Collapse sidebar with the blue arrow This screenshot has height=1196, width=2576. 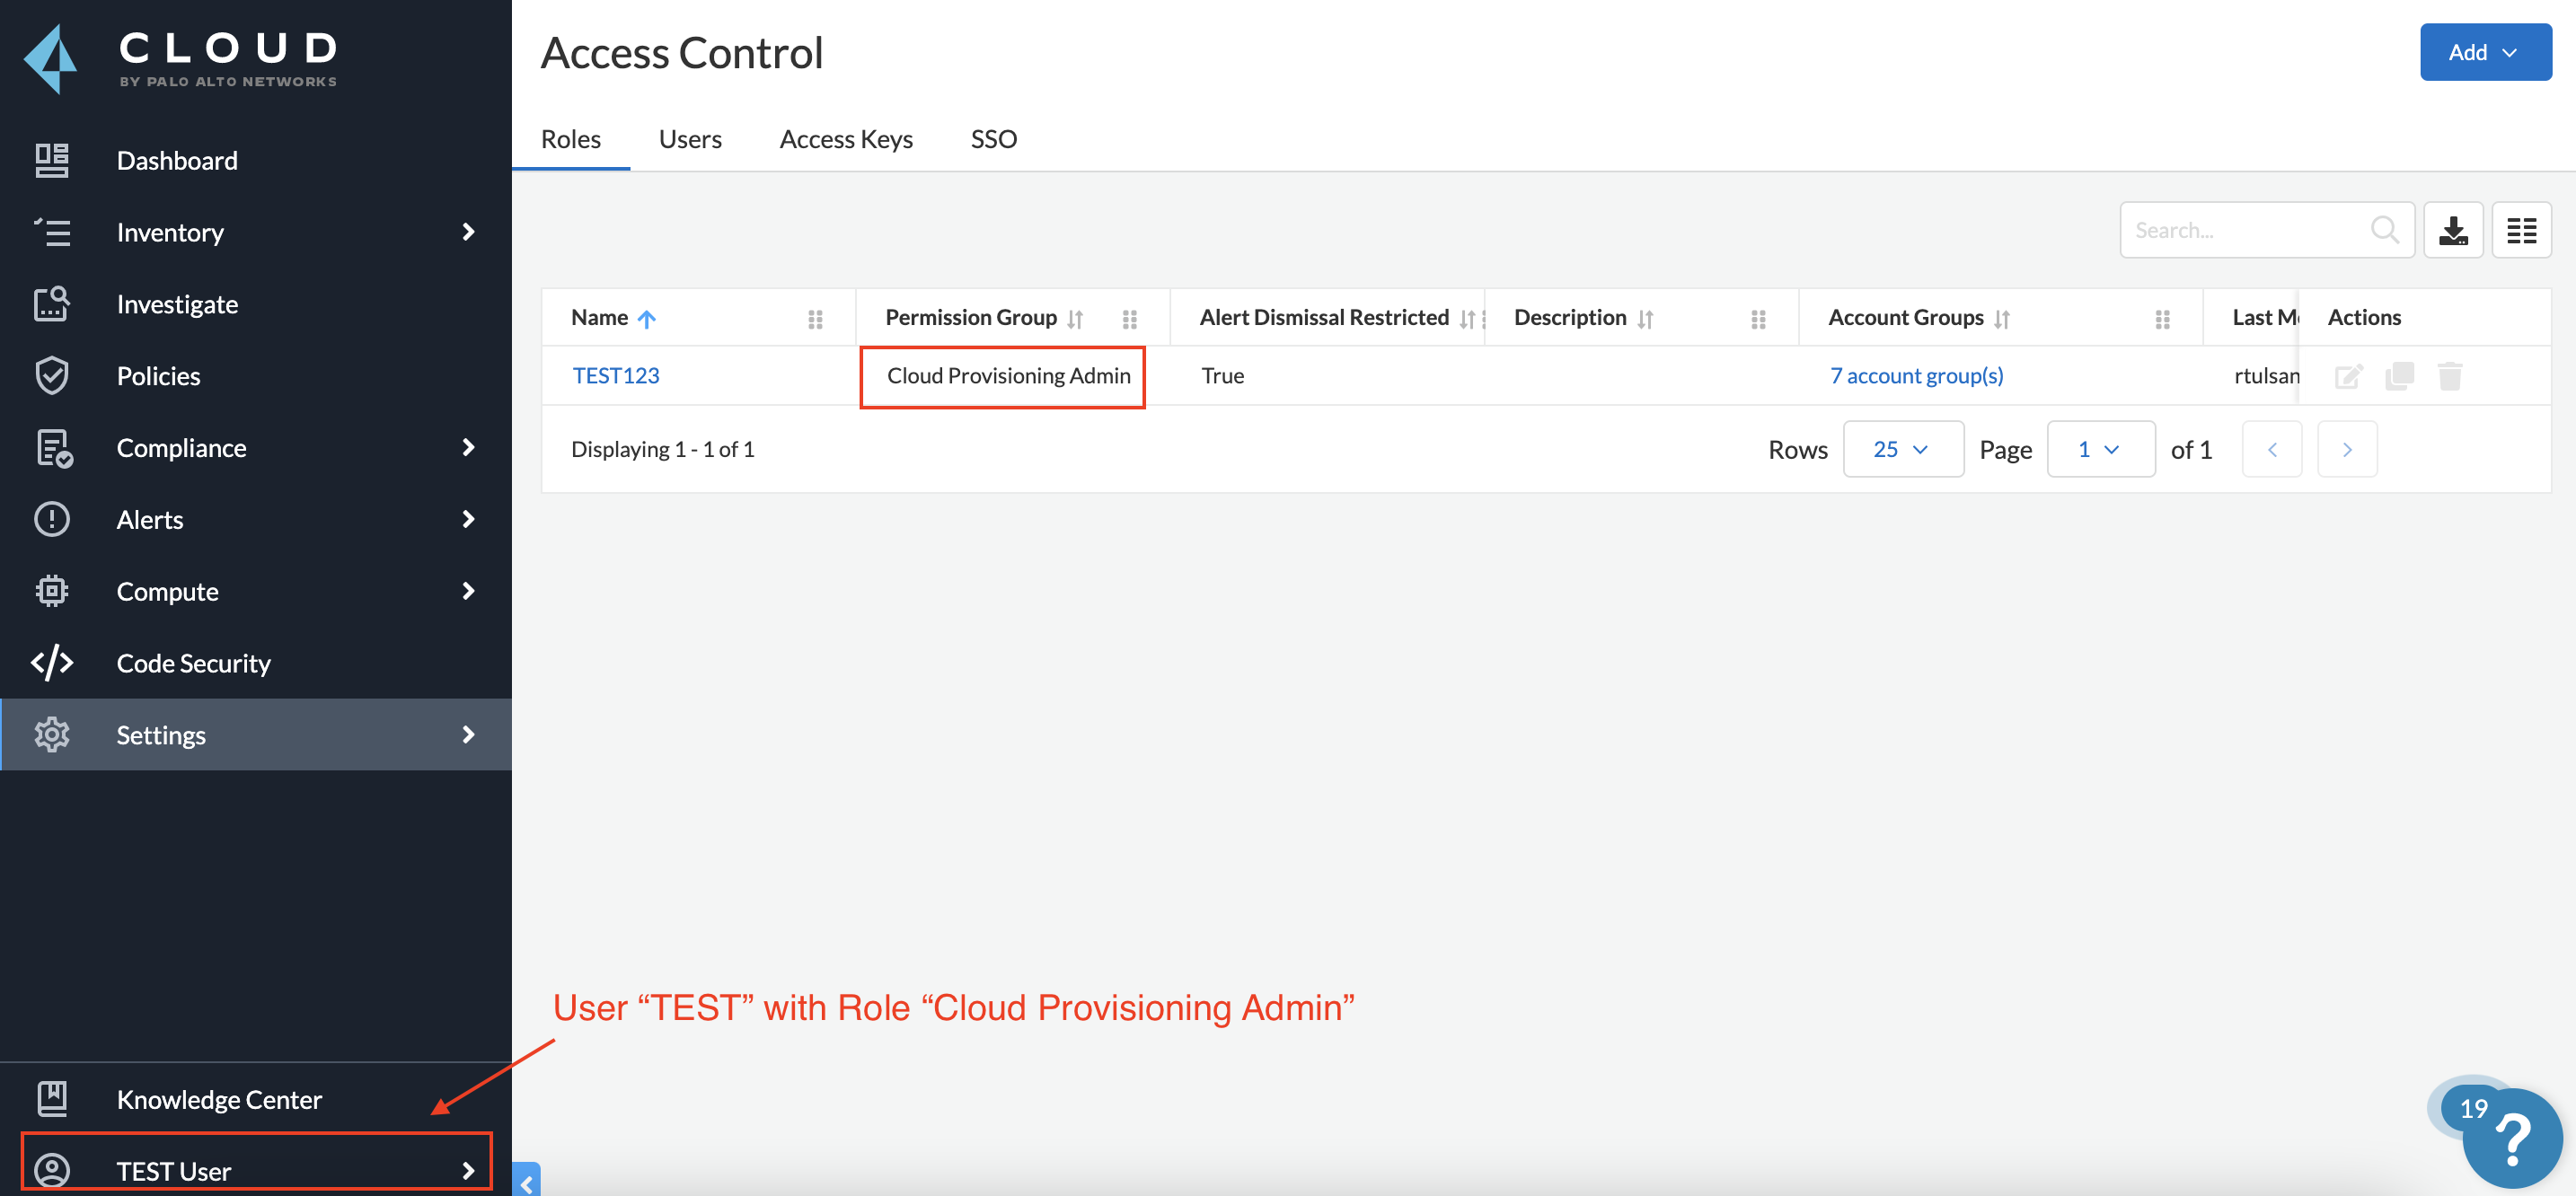(526, 1183)
